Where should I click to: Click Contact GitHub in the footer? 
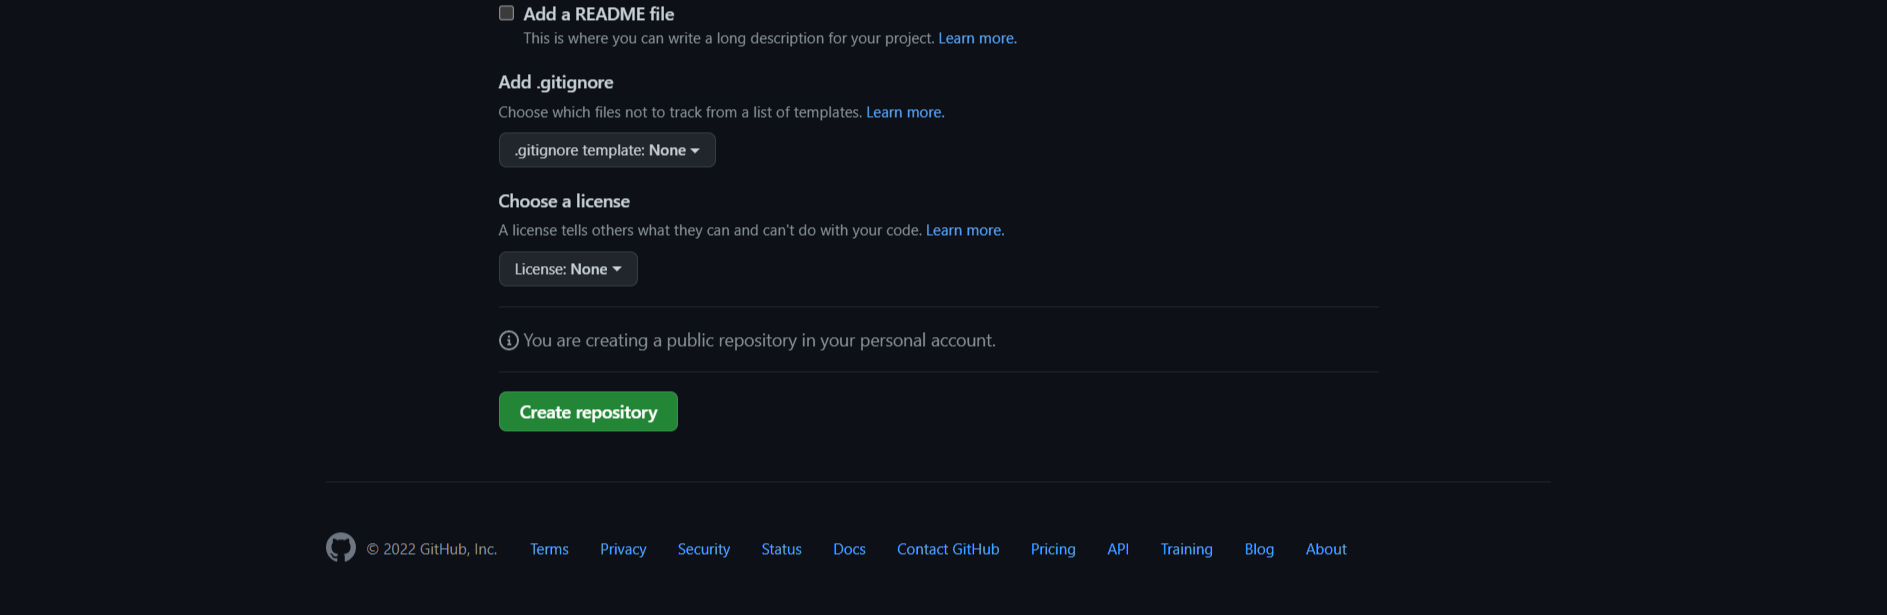pyautogui.click(x=948, y=549)
